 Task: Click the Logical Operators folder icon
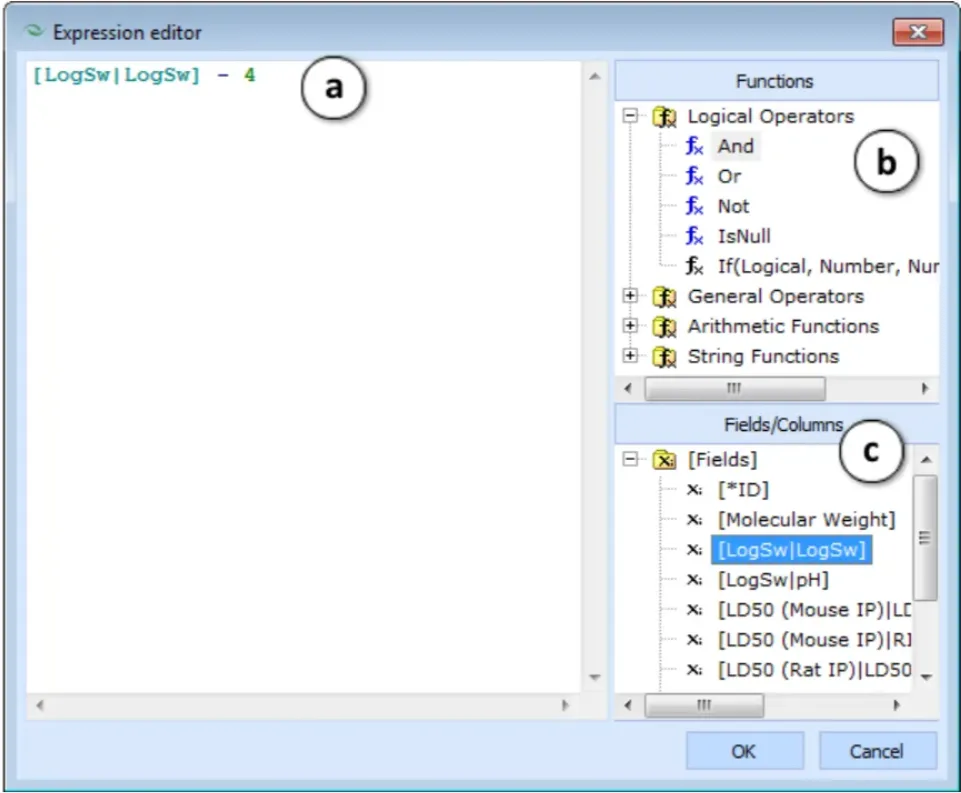coord(664,116)
